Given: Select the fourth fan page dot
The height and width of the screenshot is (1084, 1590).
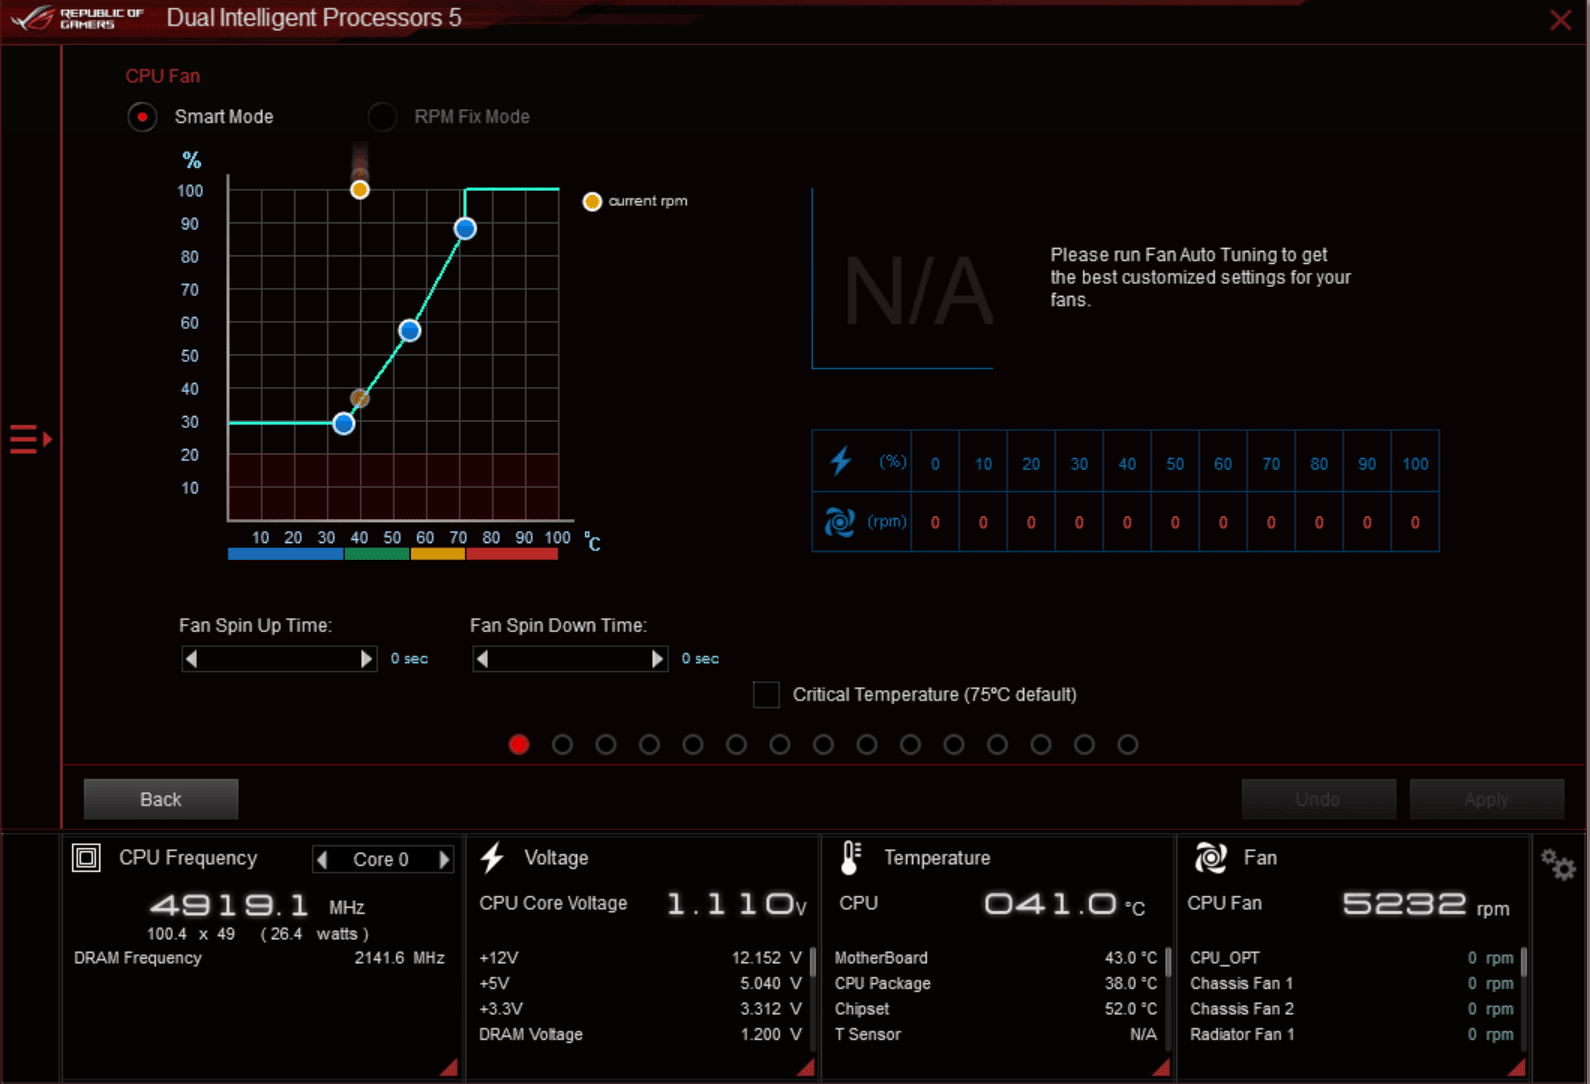Looking at the screenshot, I should tap(649, 745).
